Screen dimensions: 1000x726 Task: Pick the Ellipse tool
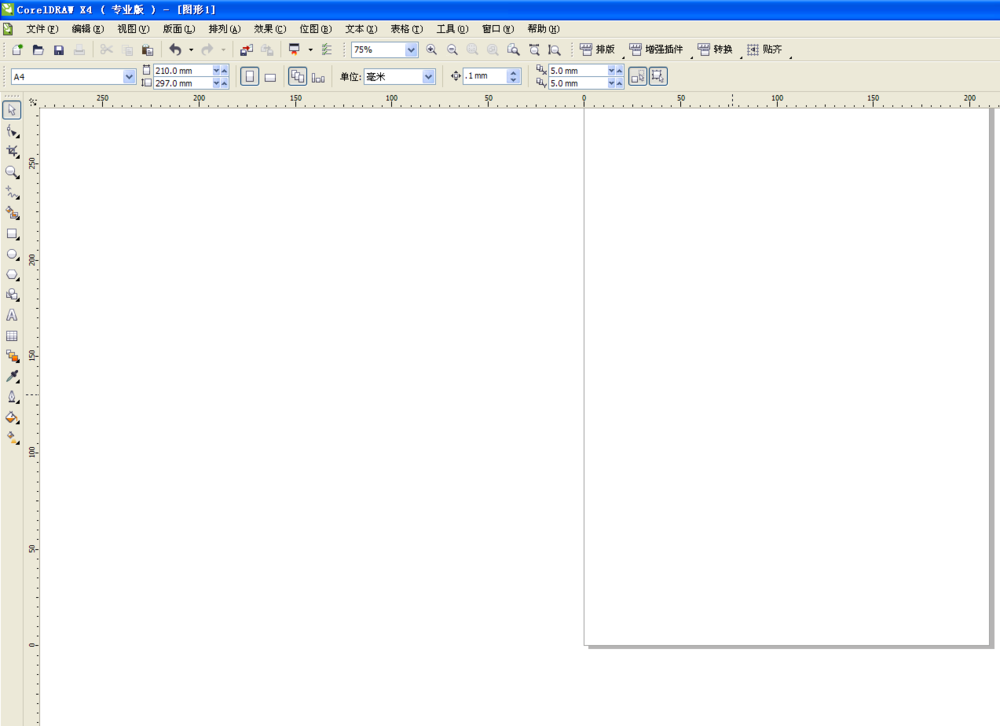click(x=12, y=254)
